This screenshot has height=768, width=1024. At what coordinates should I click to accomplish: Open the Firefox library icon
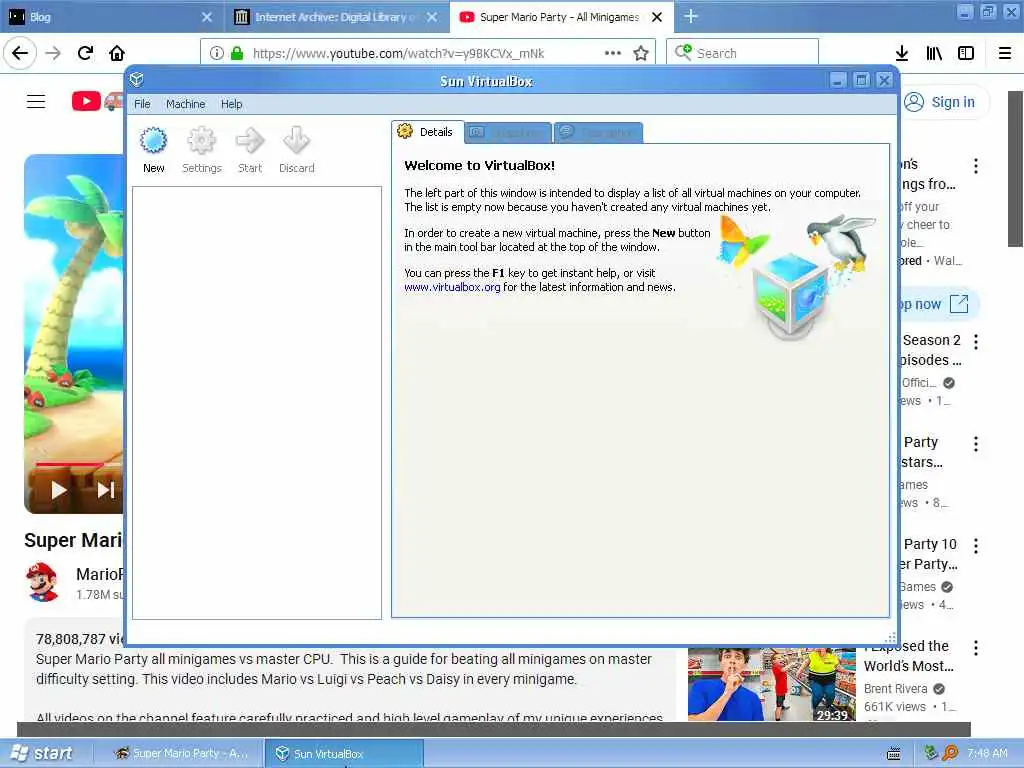point(934,53)
